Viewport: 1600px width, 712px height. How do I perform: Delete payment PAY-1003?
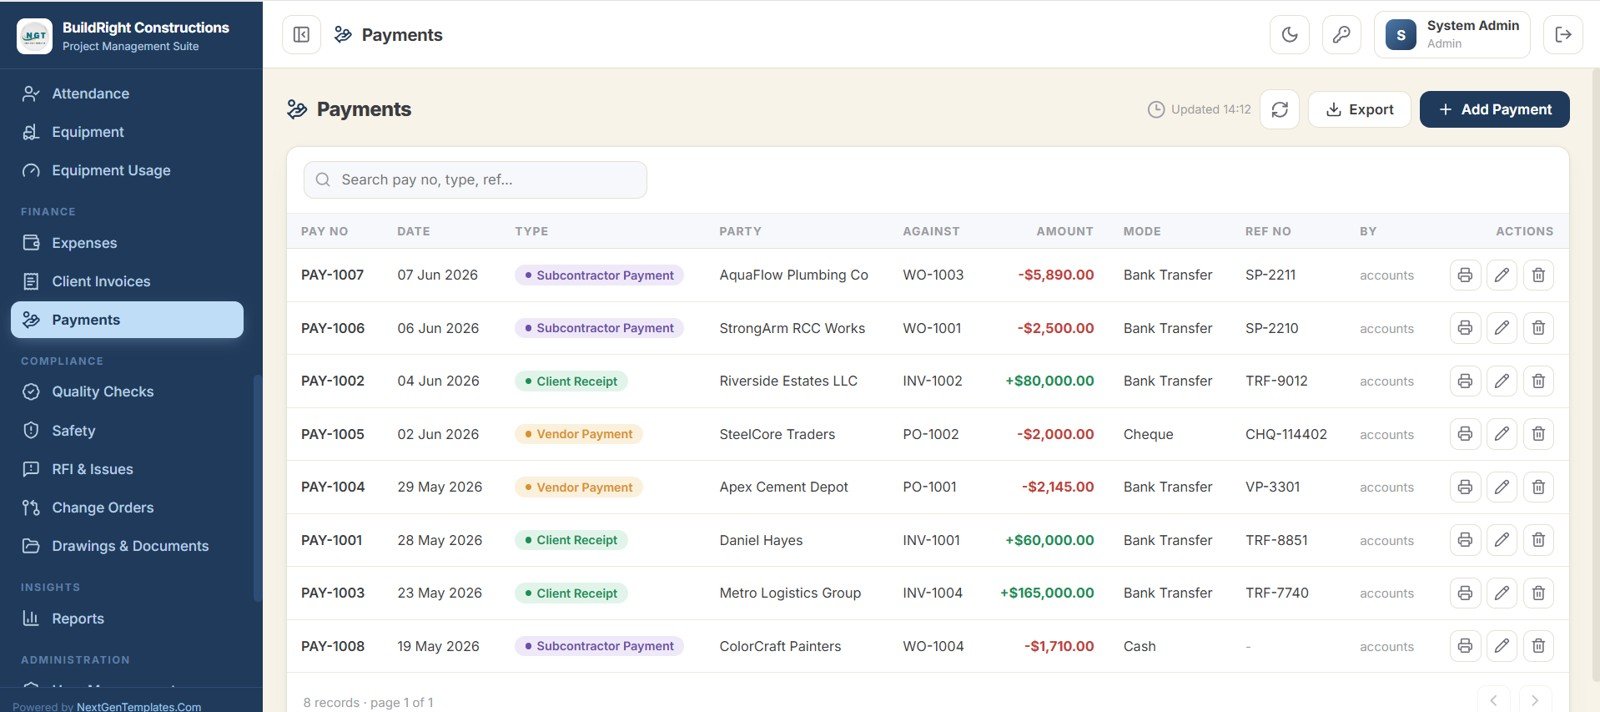[x=1538, y=593]
